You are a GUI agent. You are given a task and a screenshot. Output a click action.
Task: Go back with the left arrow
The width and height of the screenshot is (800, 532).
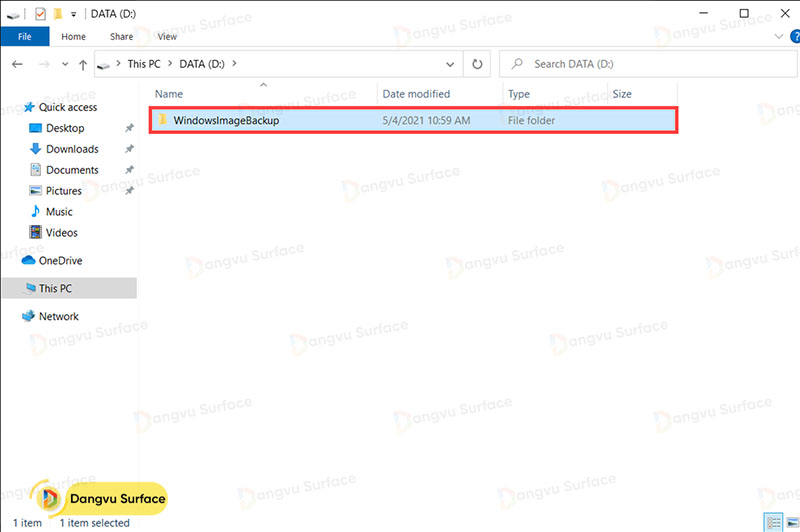click(x=17, y=64)
